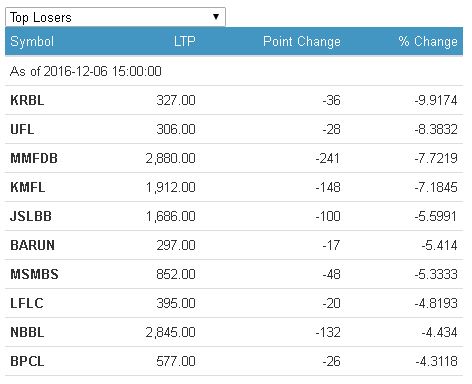
Task: Click KRBL's 327.00 LTP value
Action: click(176, 100)
